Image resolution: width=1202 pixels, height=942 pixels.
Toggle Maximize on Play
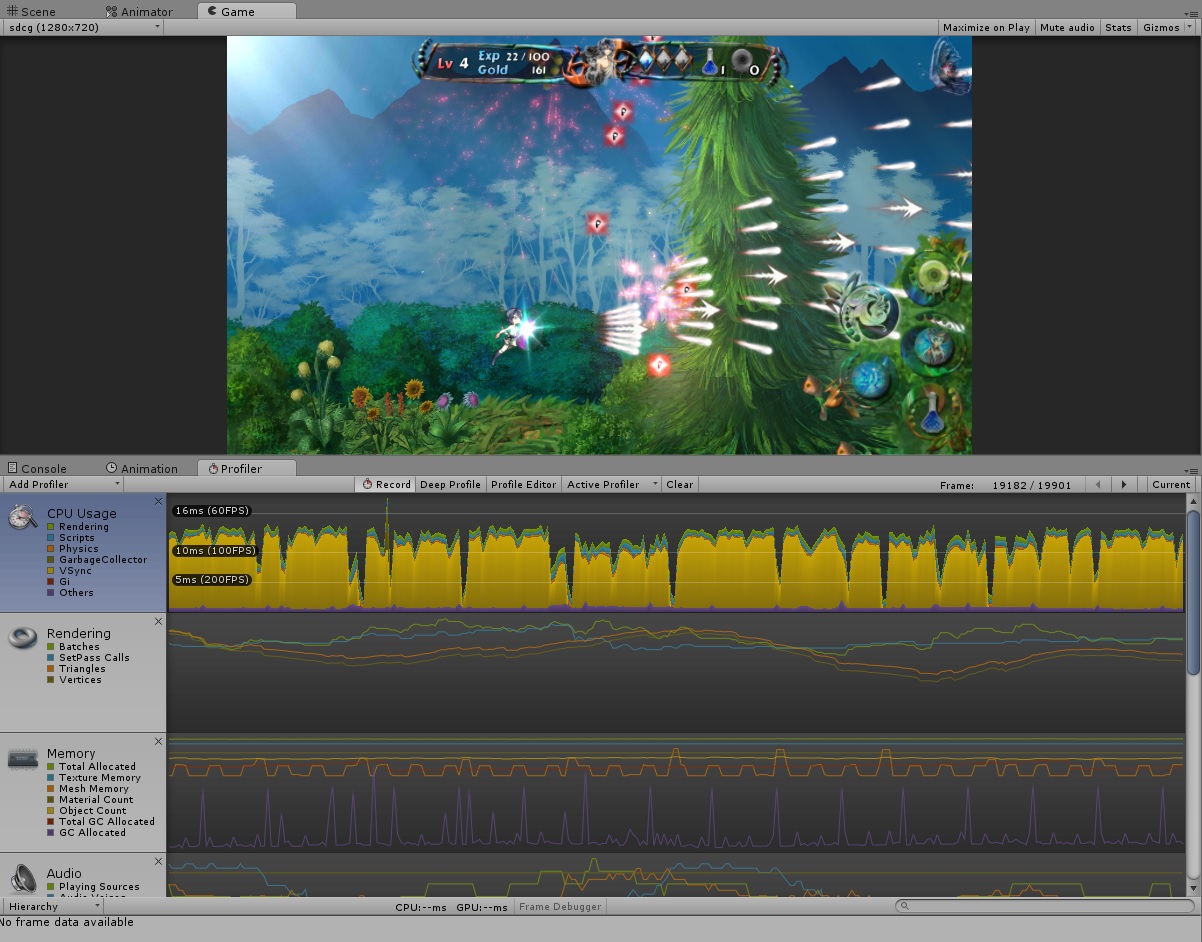tap(986, 28)
